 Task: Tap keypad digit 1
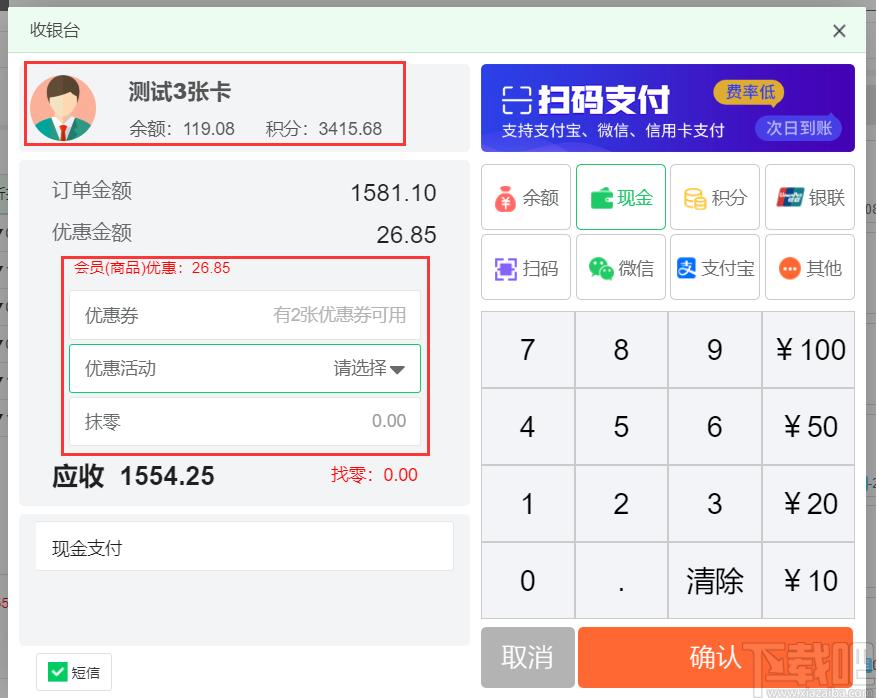tap(527, 504)
